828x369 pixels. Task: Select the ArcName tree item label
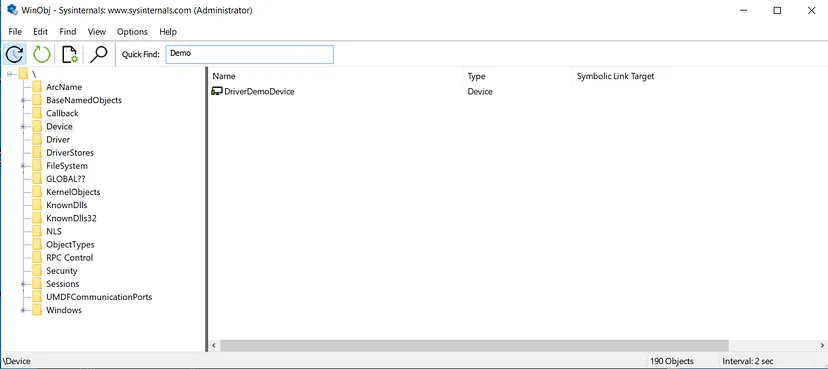64,87
